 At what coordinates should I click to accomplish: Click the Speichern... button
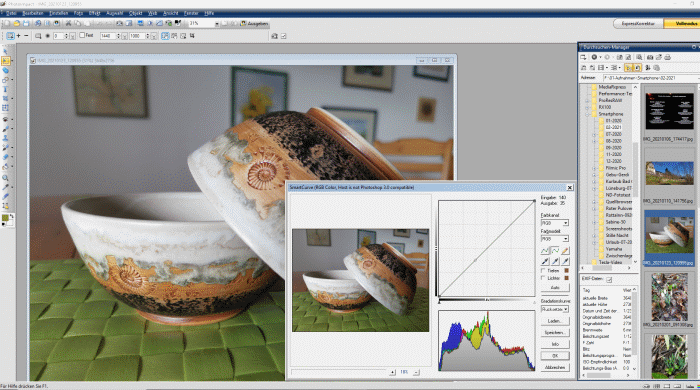click(x=555, y=332)
